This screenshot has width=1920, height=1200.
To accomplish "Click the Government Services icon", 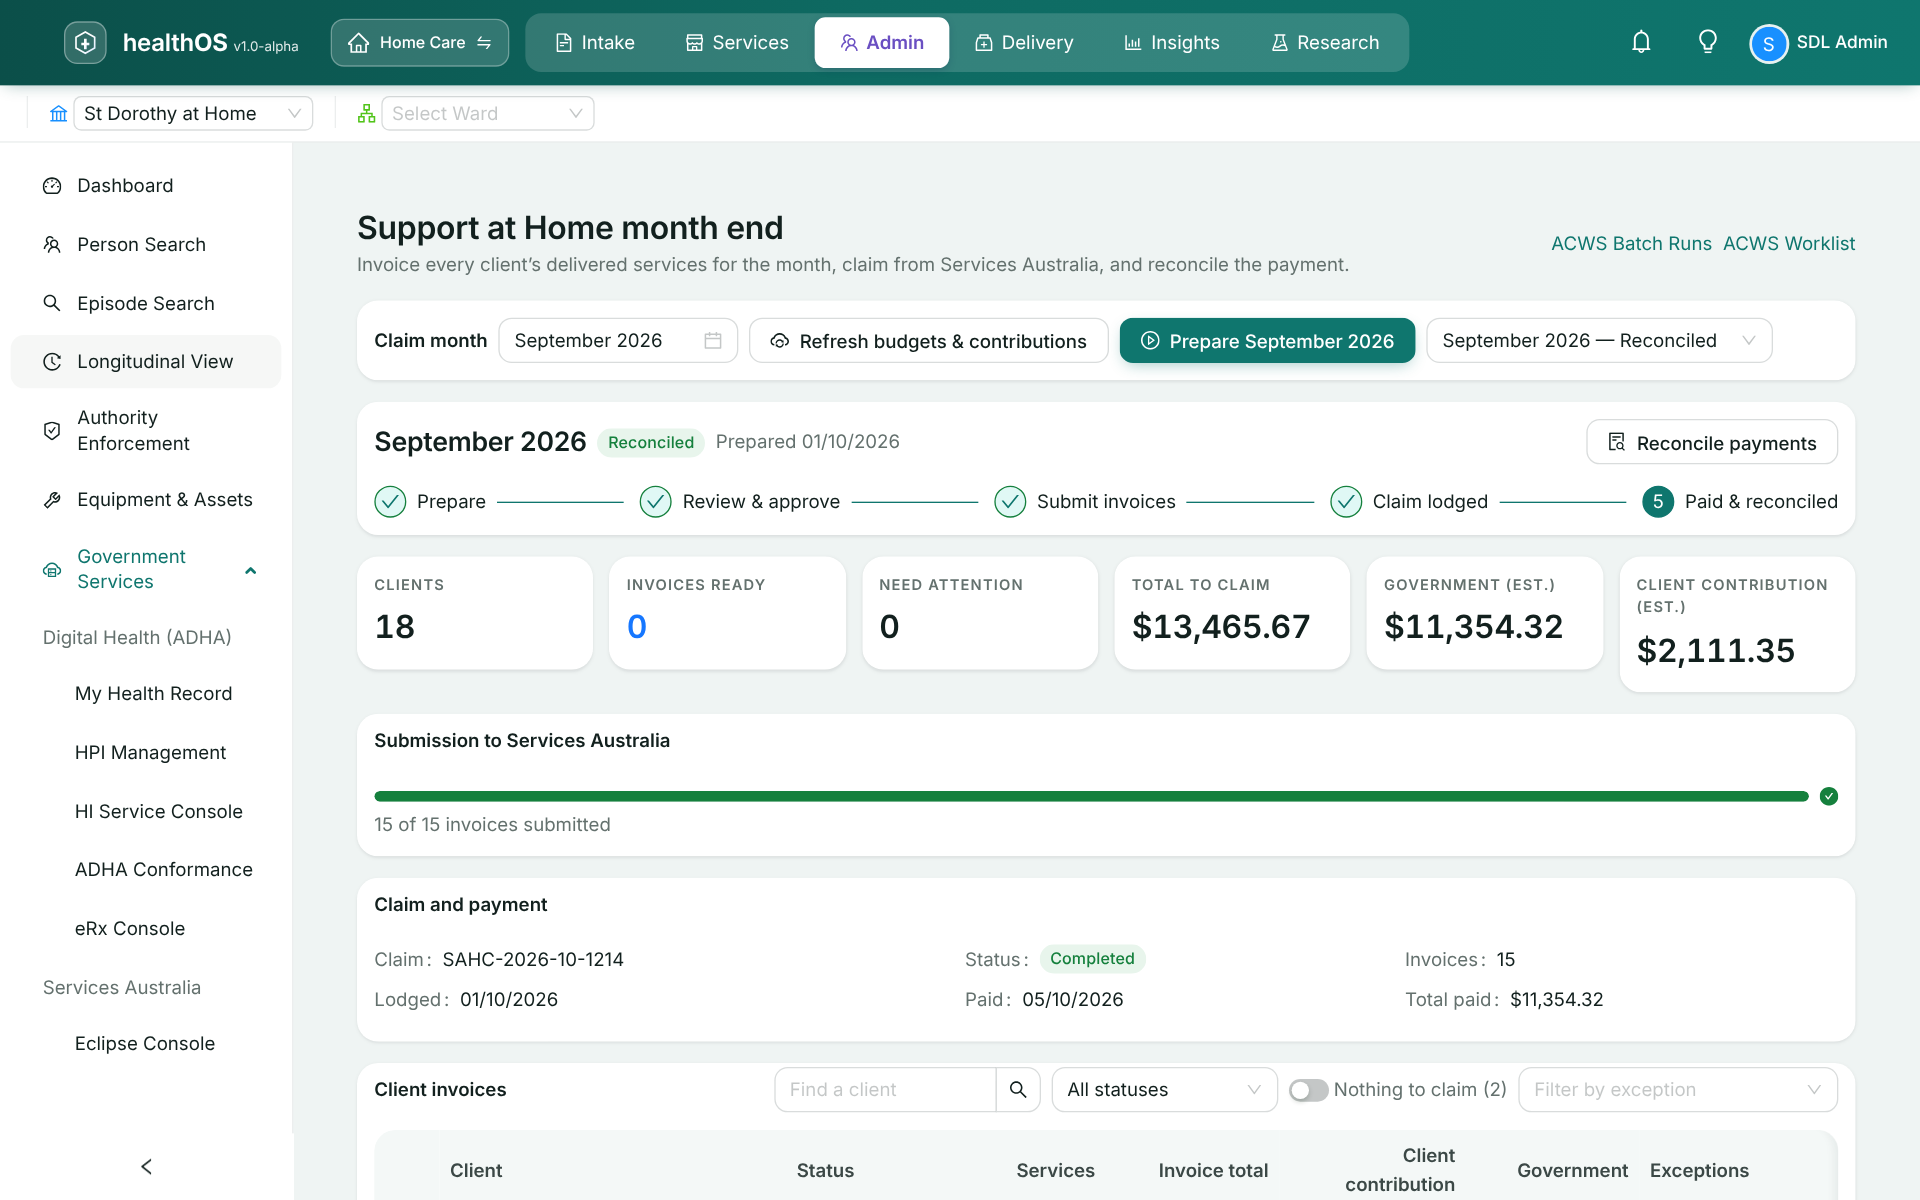I will (52, 570).
